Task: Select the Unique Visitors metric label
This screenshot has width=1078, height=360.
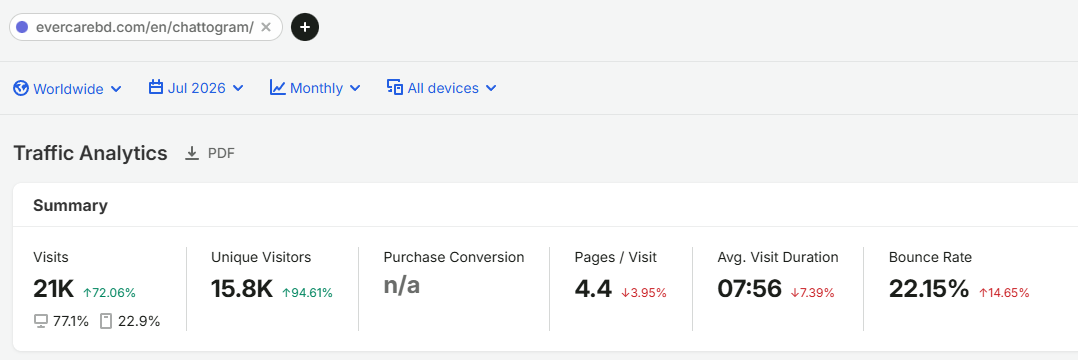Action: (x=261, y=258)
